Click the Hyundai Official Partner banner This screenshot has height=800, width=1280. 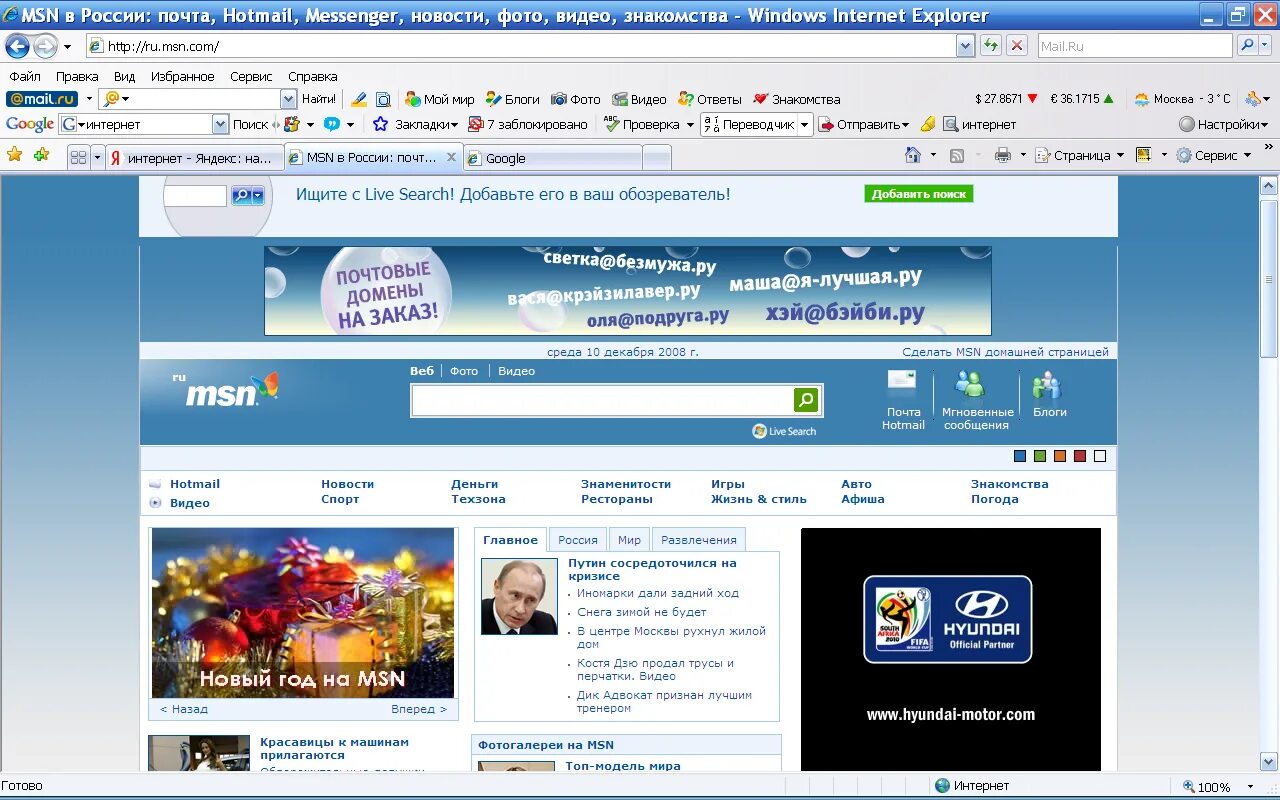947,619
